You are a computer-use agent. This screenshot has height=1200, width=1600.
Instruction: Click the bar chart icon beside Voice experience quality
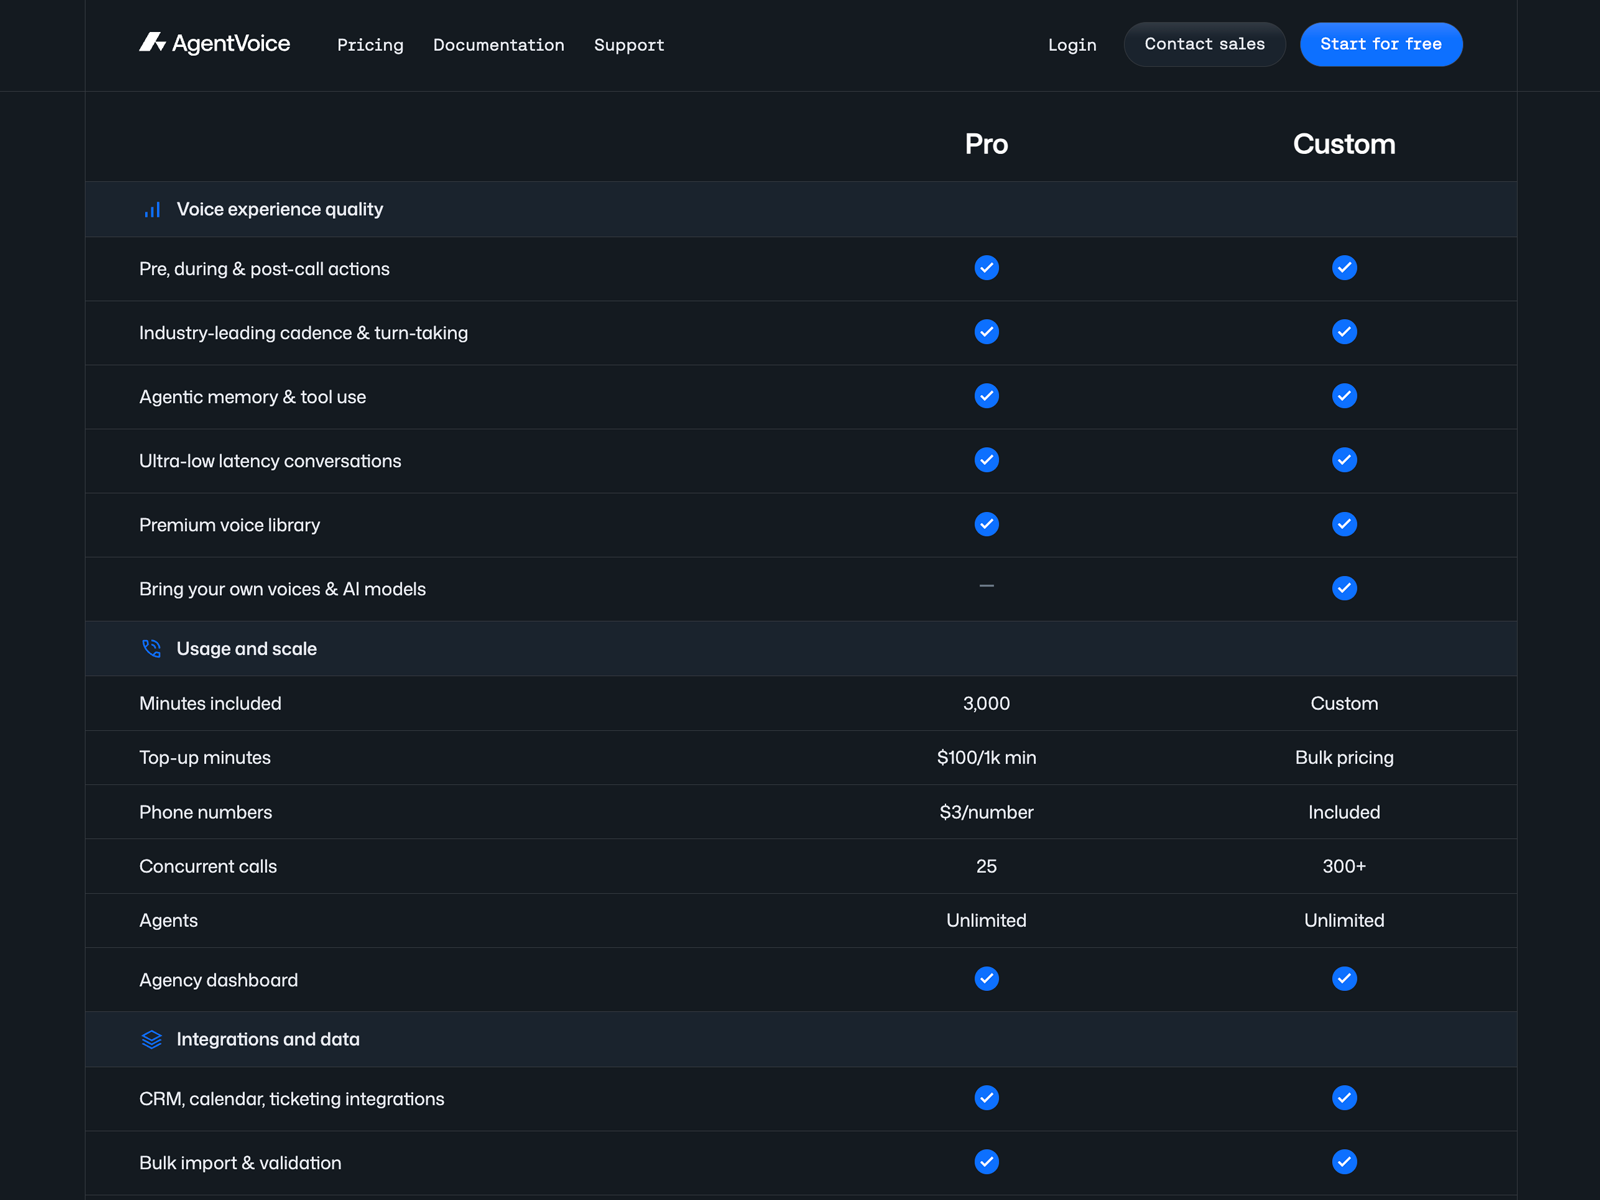[151, 209]
